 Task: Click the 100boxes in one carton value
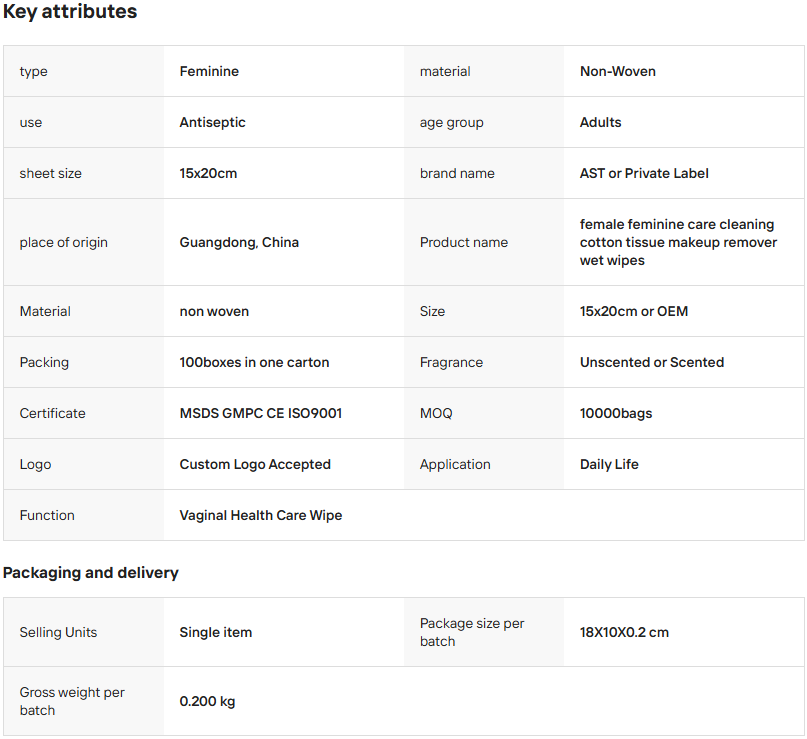tap(254, 362)
